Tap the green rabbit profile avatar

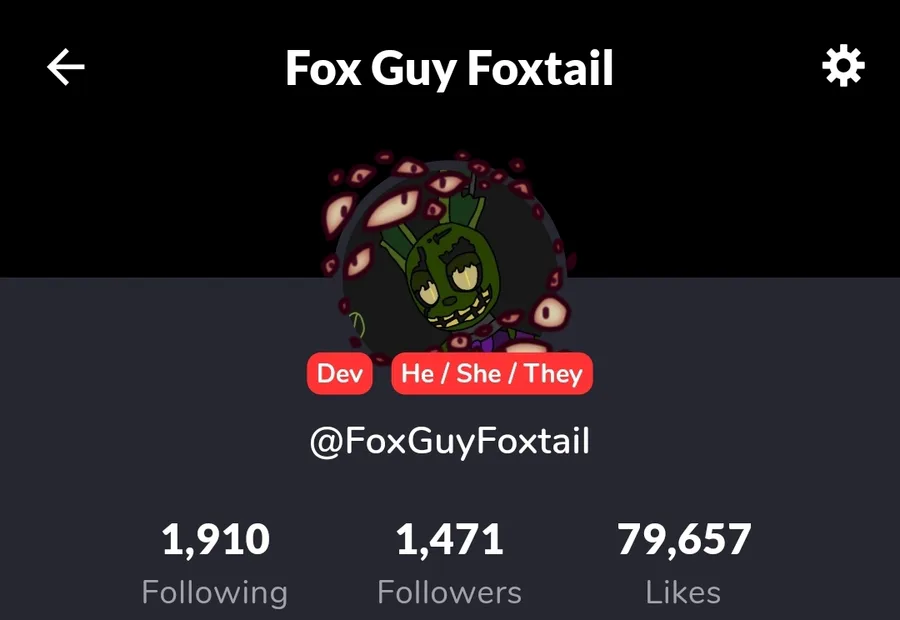coord(449,255)
